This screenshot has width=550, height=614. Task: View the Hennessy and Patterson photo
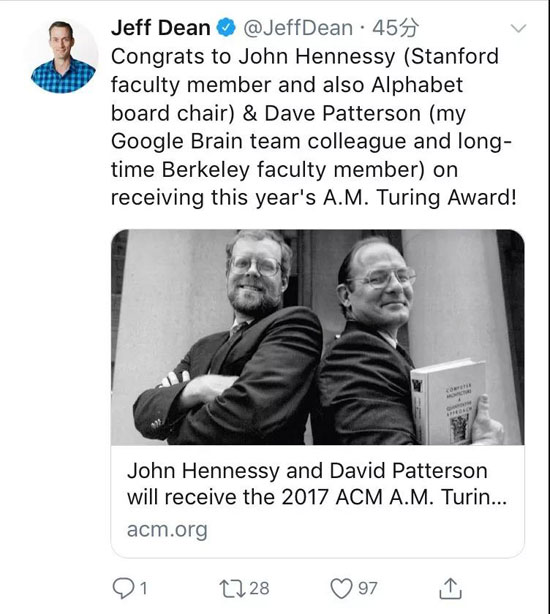pos(317,337)
